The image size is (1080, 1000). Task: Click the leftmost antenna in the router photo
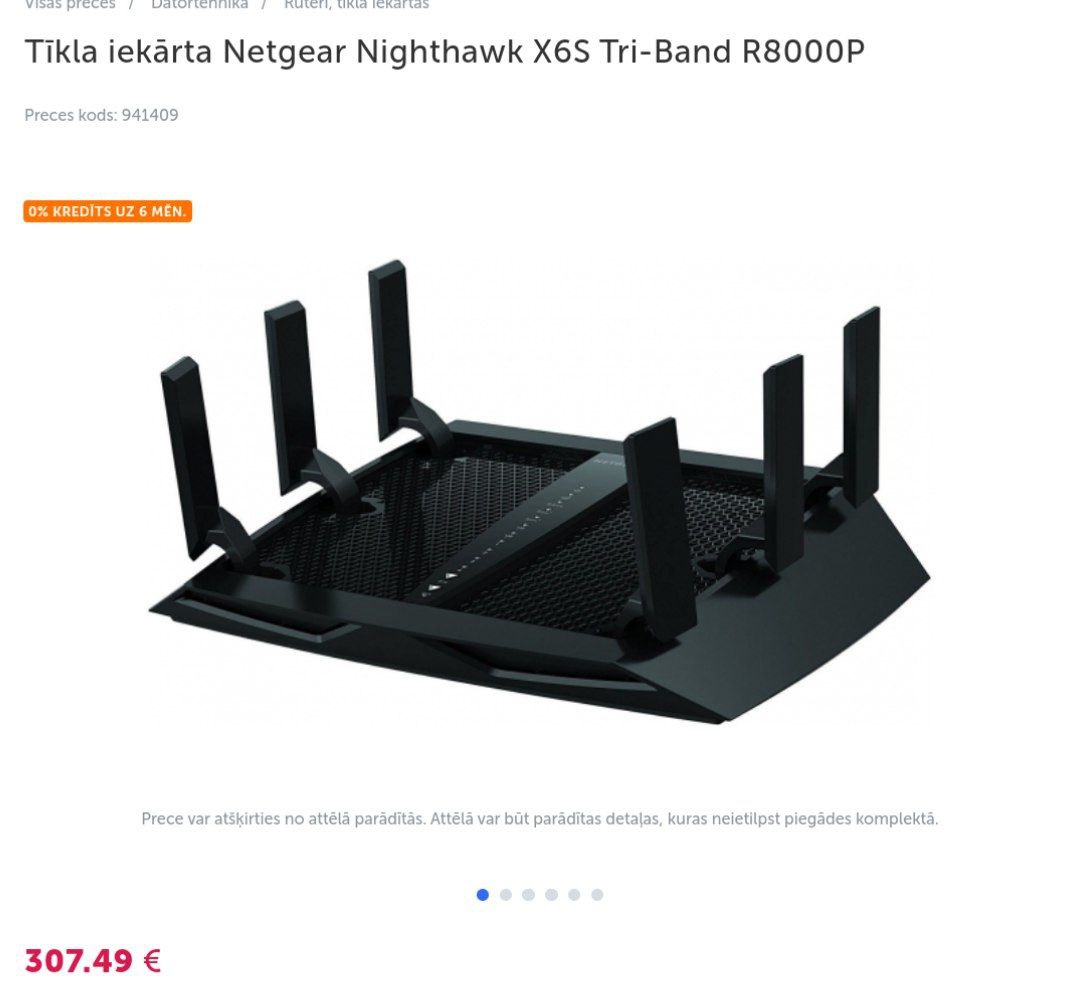tap(187, 456)
